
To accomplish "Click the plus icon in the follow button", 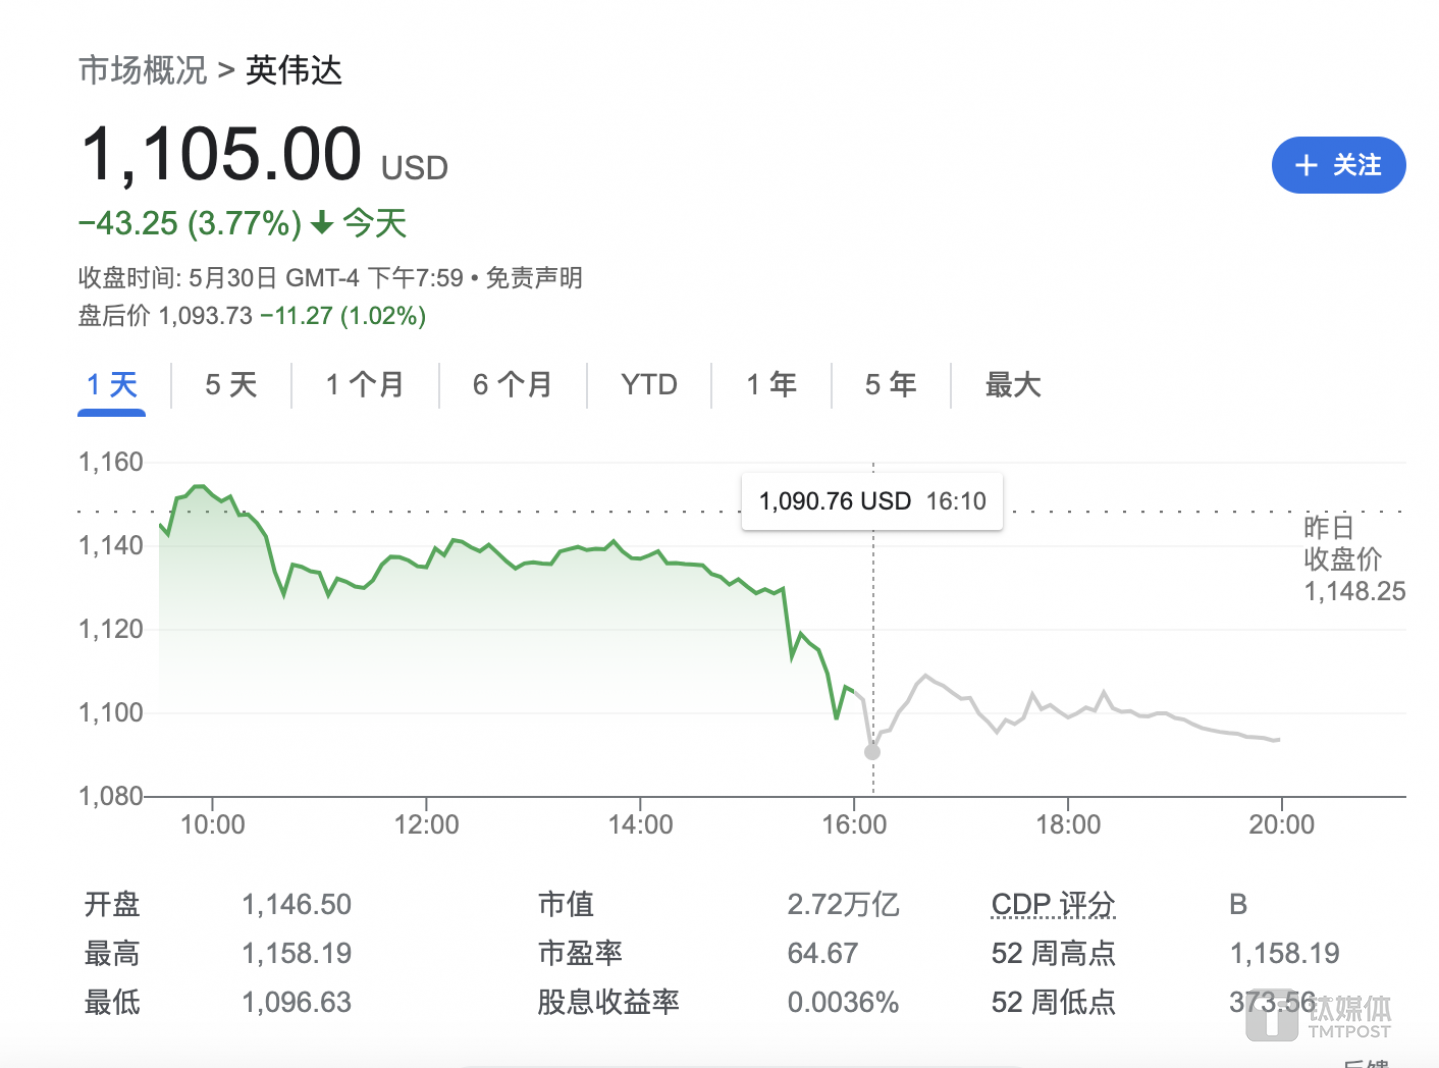I will tap(1306, 165).
